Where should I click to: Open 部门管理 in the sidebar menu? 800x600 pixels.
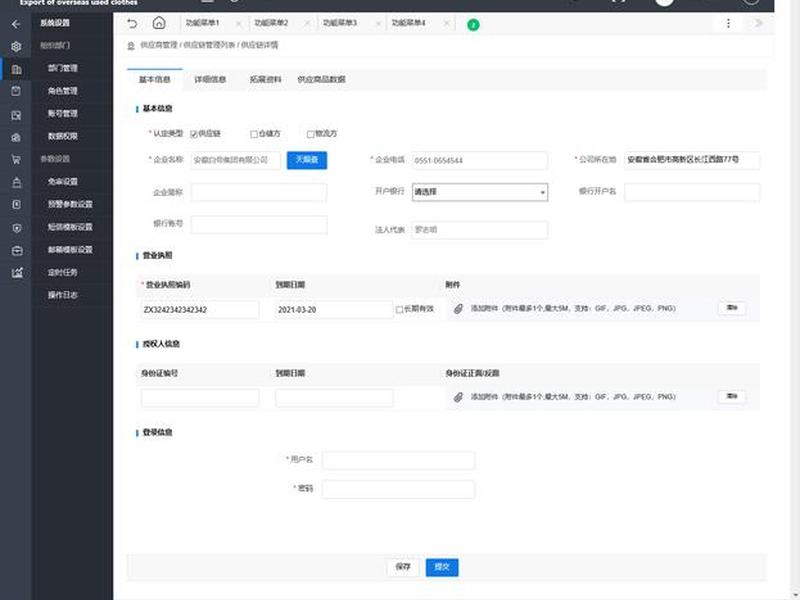[x=63, y=68]
